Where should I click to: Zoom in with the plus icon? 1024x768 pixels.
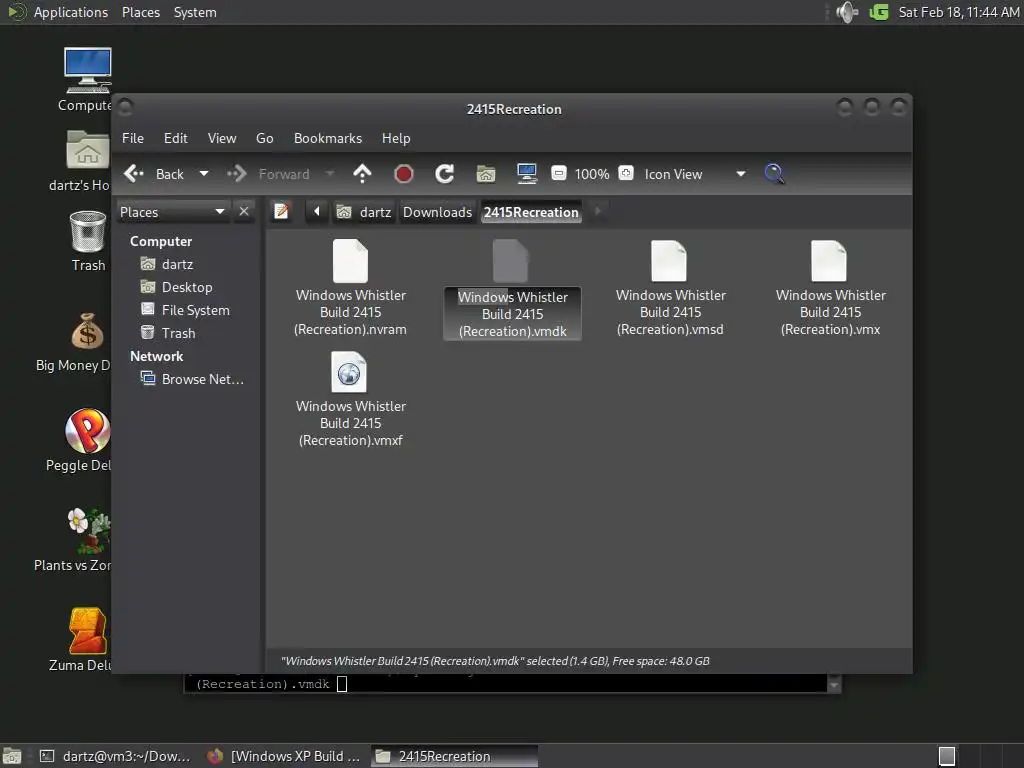pos(626,174)
